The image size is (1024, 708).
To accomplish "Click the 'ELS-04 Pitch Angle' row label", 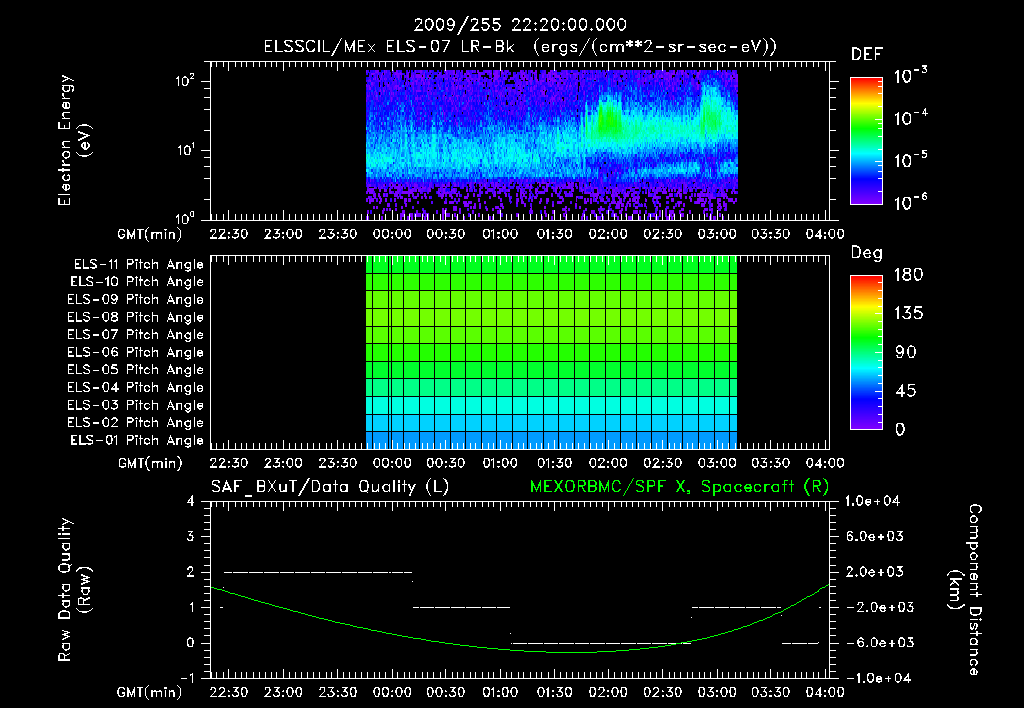I will pyautogui.click(x=135, y=388).
